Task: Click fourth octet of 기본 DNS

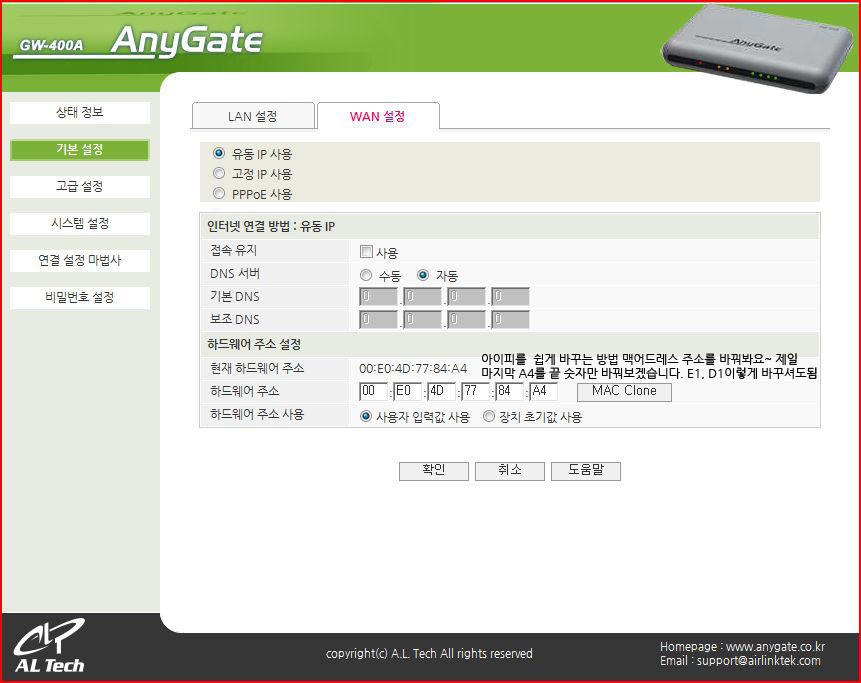Action: tap(510, 296)
